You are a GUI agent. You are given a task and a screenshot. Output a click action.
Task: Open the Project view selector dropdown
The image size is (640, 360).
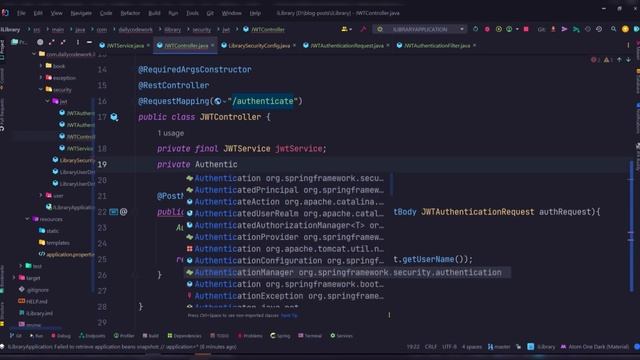18,42
